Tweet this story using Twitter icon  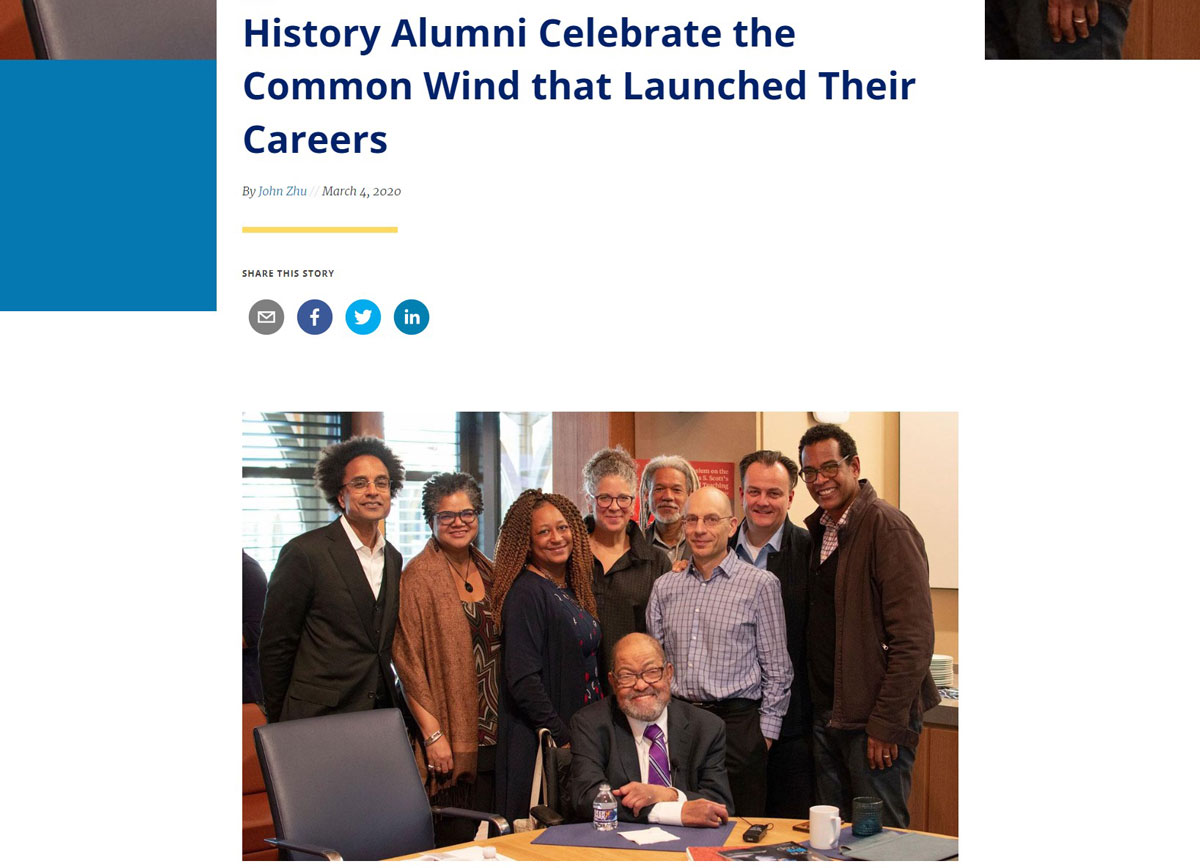[363, 317]
